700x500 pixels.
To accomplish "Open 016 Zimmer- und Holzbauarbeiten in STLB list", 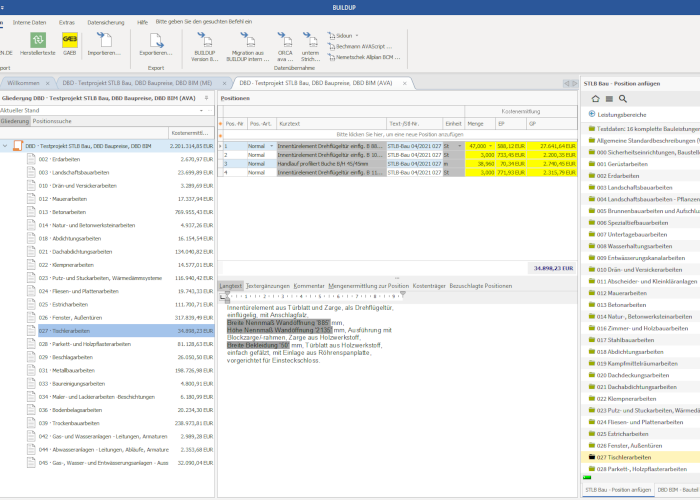I will point(642,328).
